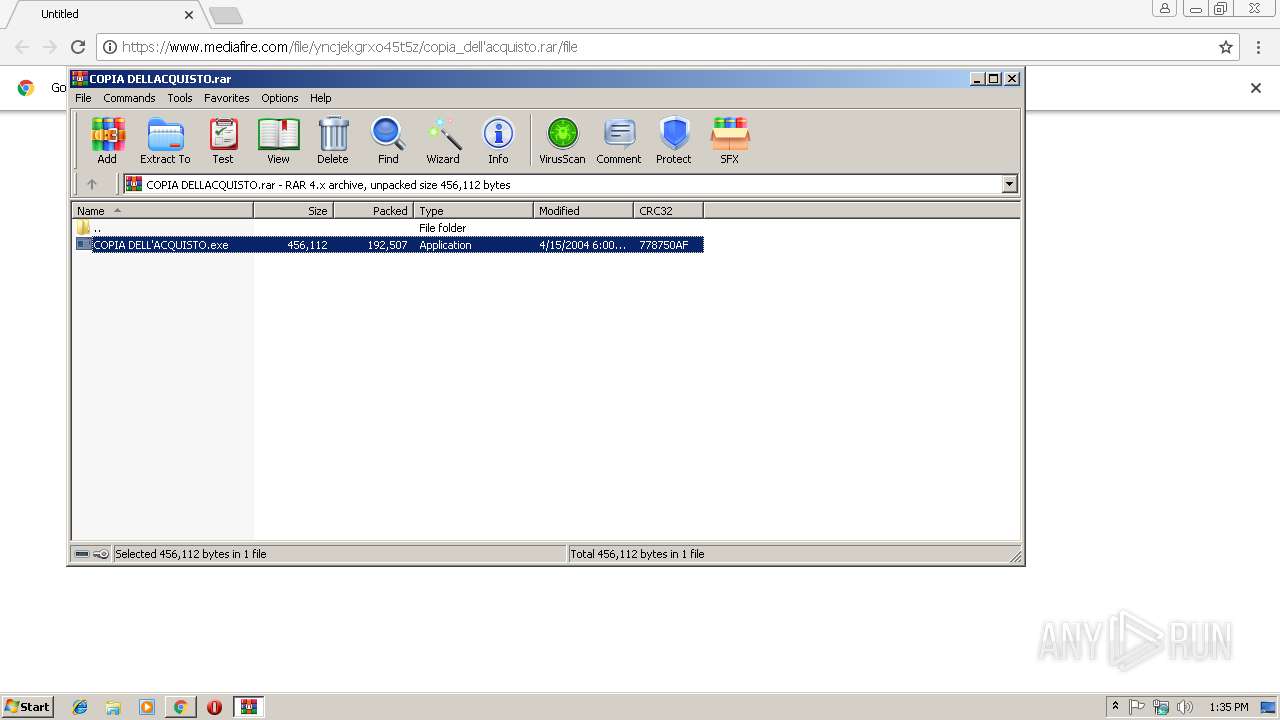This screenshot has height=720, width=1280.
Task: Click the drive icon in WinRAR status bar
Action: pyautogui.click(x=82, y=554)
